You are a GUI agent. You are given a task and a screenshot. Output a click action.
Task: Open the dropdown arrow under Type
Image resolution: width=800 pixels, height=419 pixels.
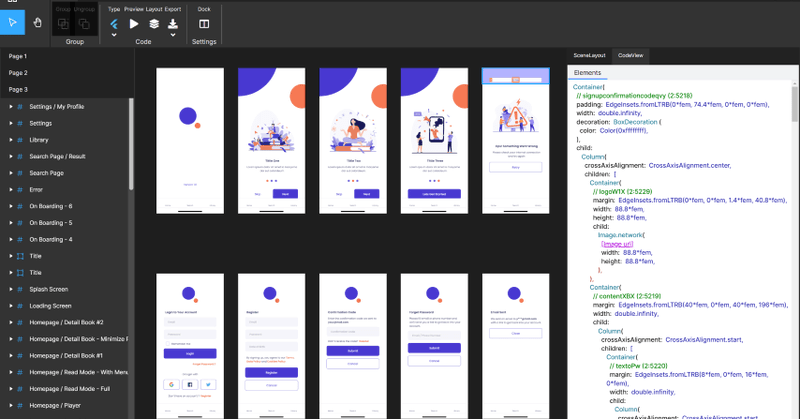point(114,35)
